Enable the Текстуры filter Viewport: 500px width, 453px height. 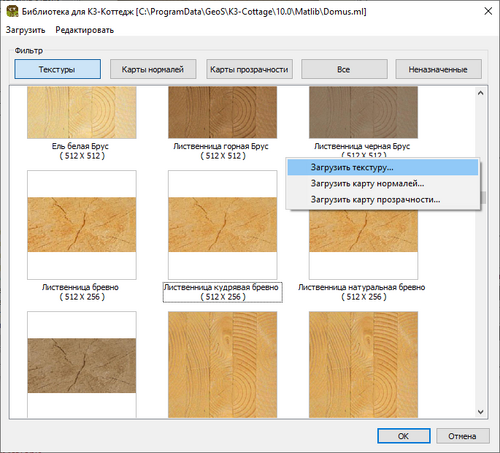[58, 69]
